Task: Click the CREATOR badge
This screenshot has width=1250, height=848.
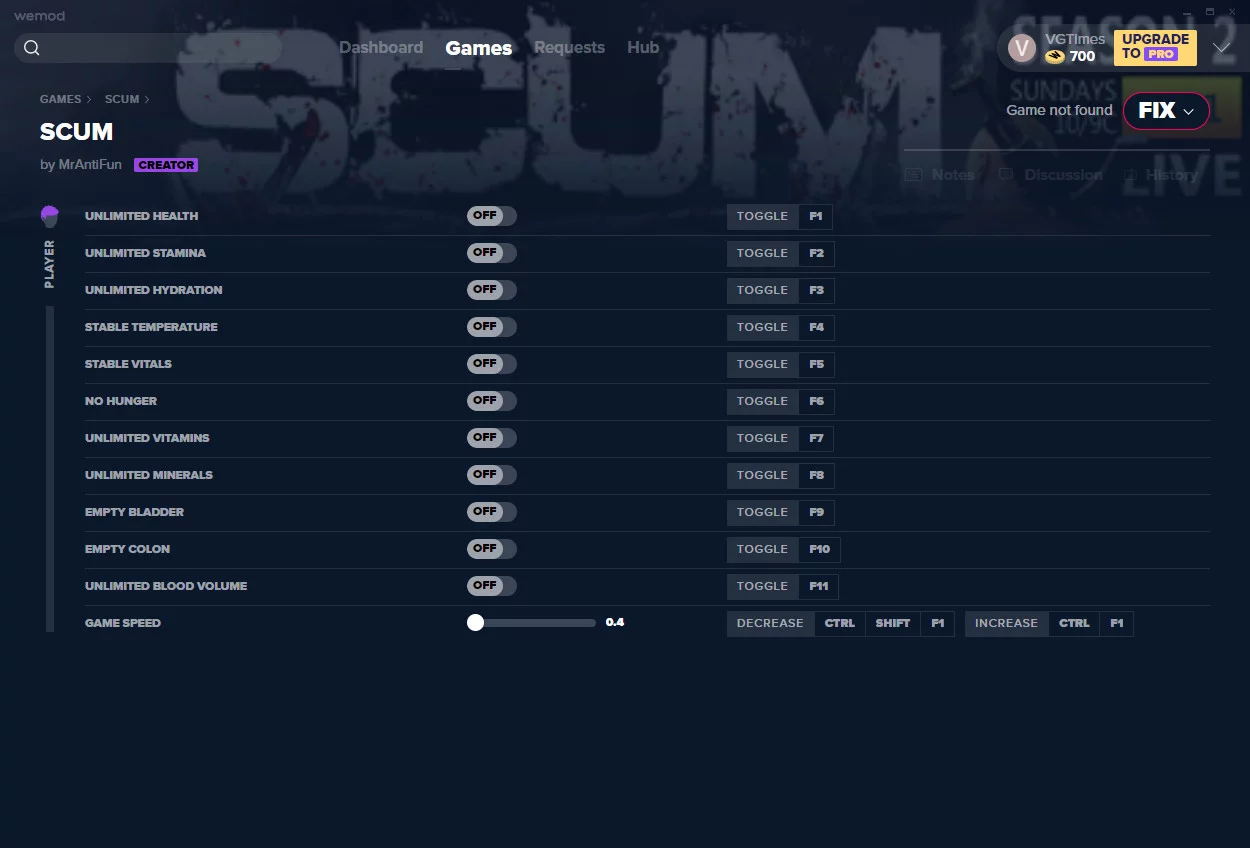Action: (x=166, y=165)
